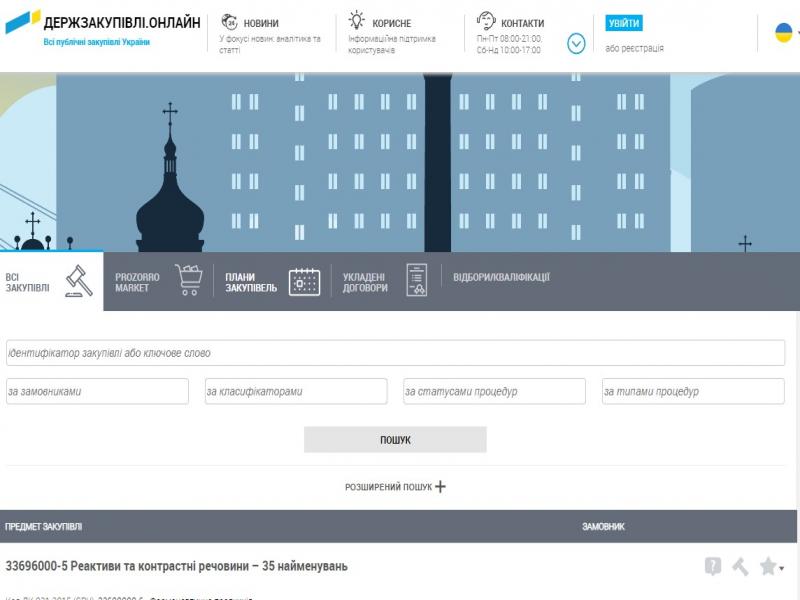
Task: Open the Корисне section link
Action: click(x=392, y=23)
